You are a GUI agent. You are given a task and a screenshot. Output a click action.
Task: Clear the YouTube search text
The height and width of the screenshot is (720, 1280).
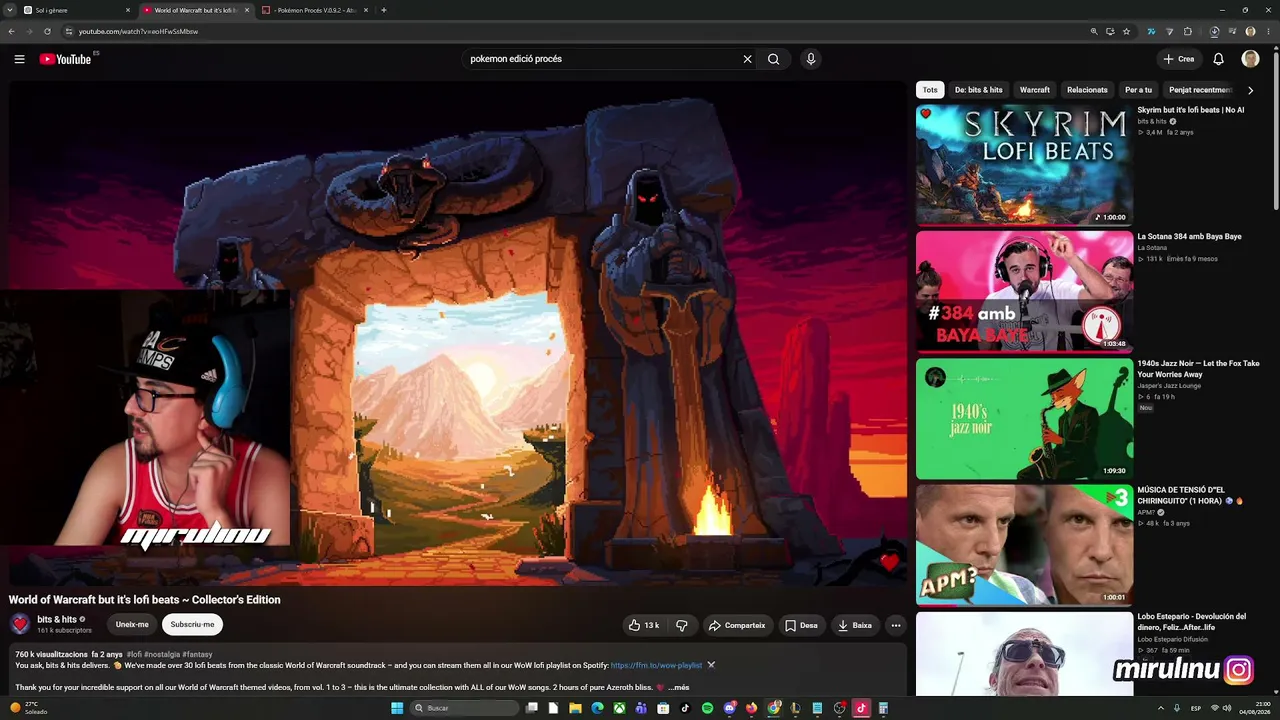pos(747,59)
